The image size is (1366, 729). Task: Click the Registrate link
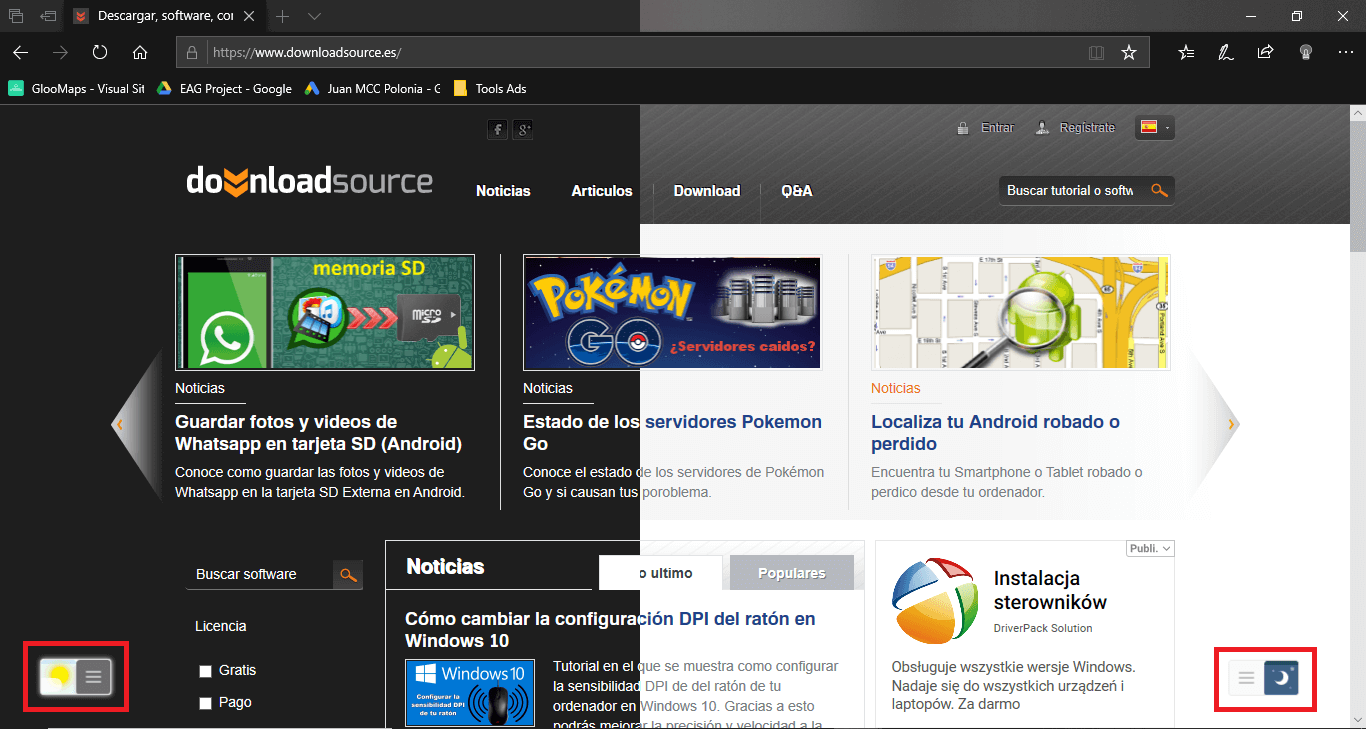coord(1087,128)
